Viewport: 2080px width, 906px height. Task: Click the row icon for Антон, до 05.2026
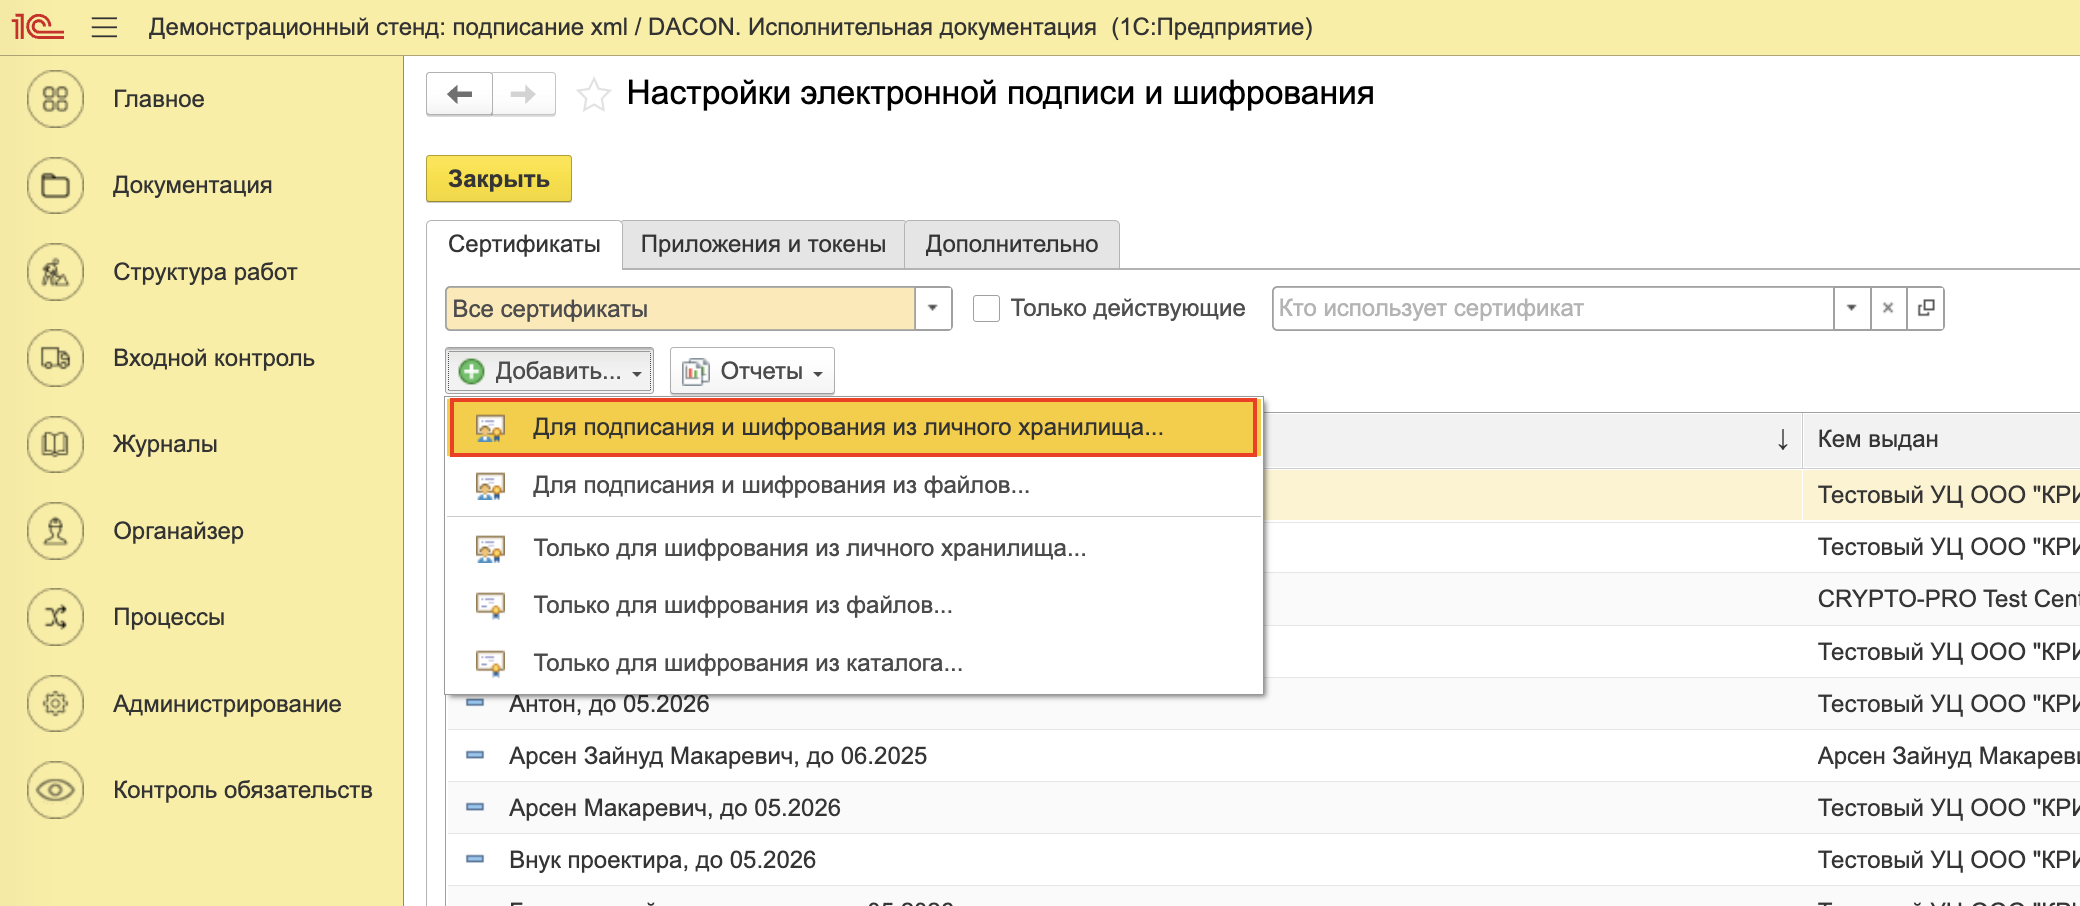[475, 703]
